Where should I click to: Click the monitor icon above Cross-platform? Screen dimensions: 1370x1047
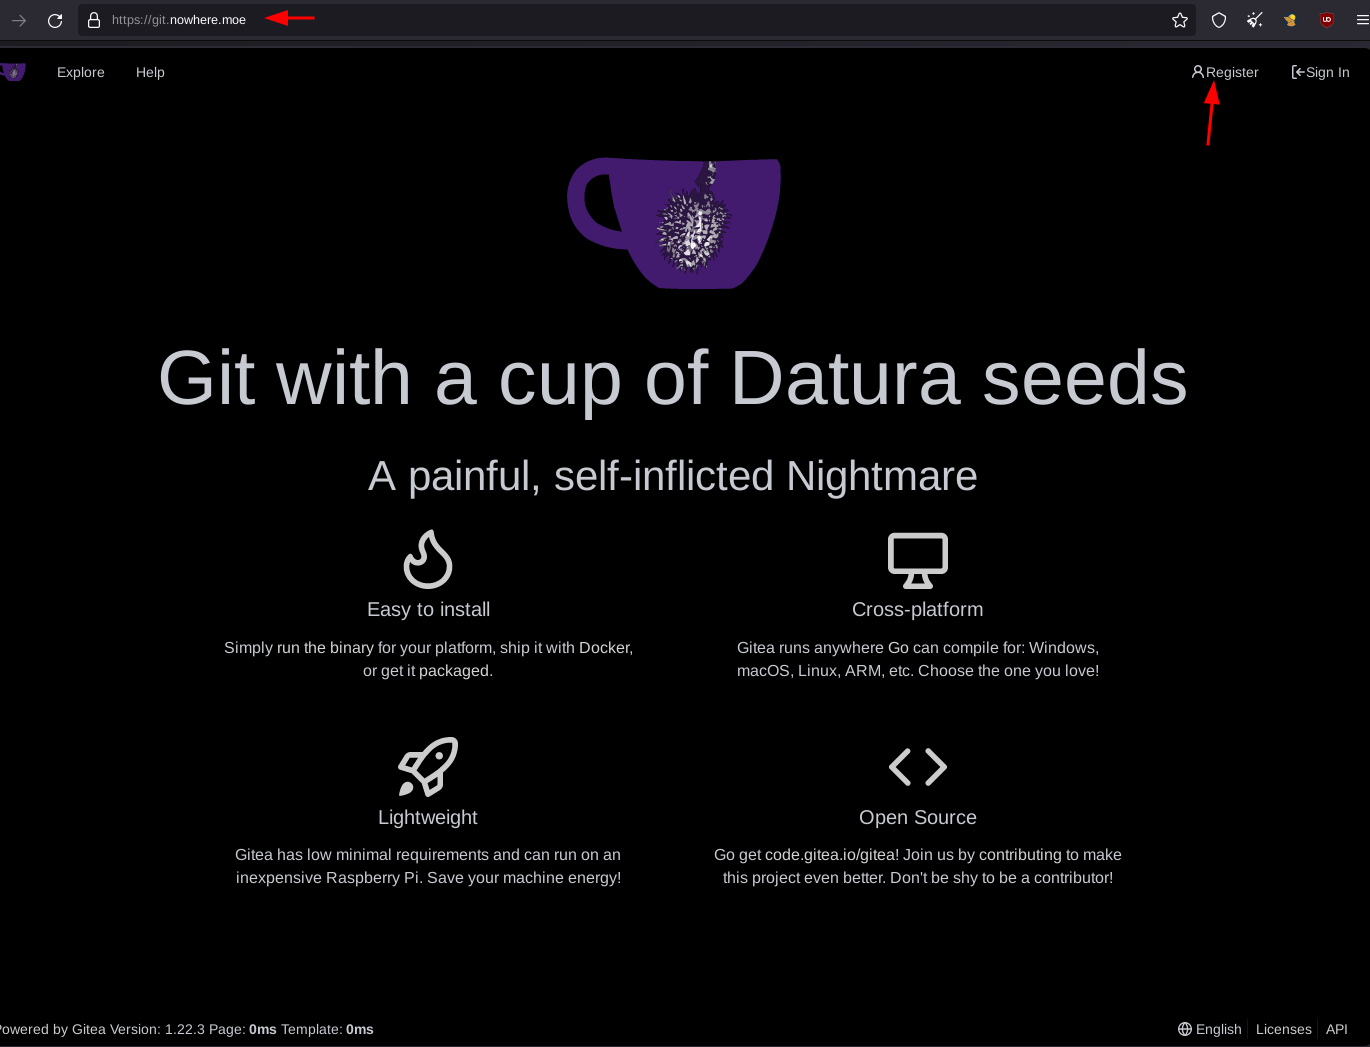click(x=918, y=560)
